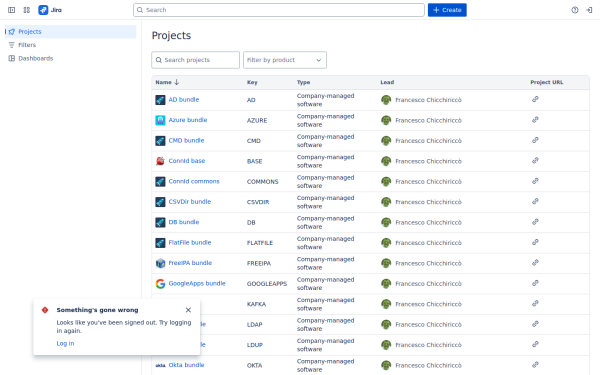Open the ConnId base project
Viewport: 600px width, 375px height.
point(187,161)
